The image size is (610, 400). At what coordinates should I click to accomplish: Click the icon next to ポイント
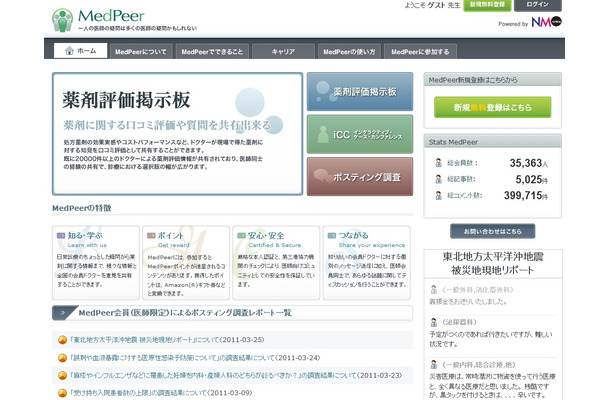coord(151,235)
